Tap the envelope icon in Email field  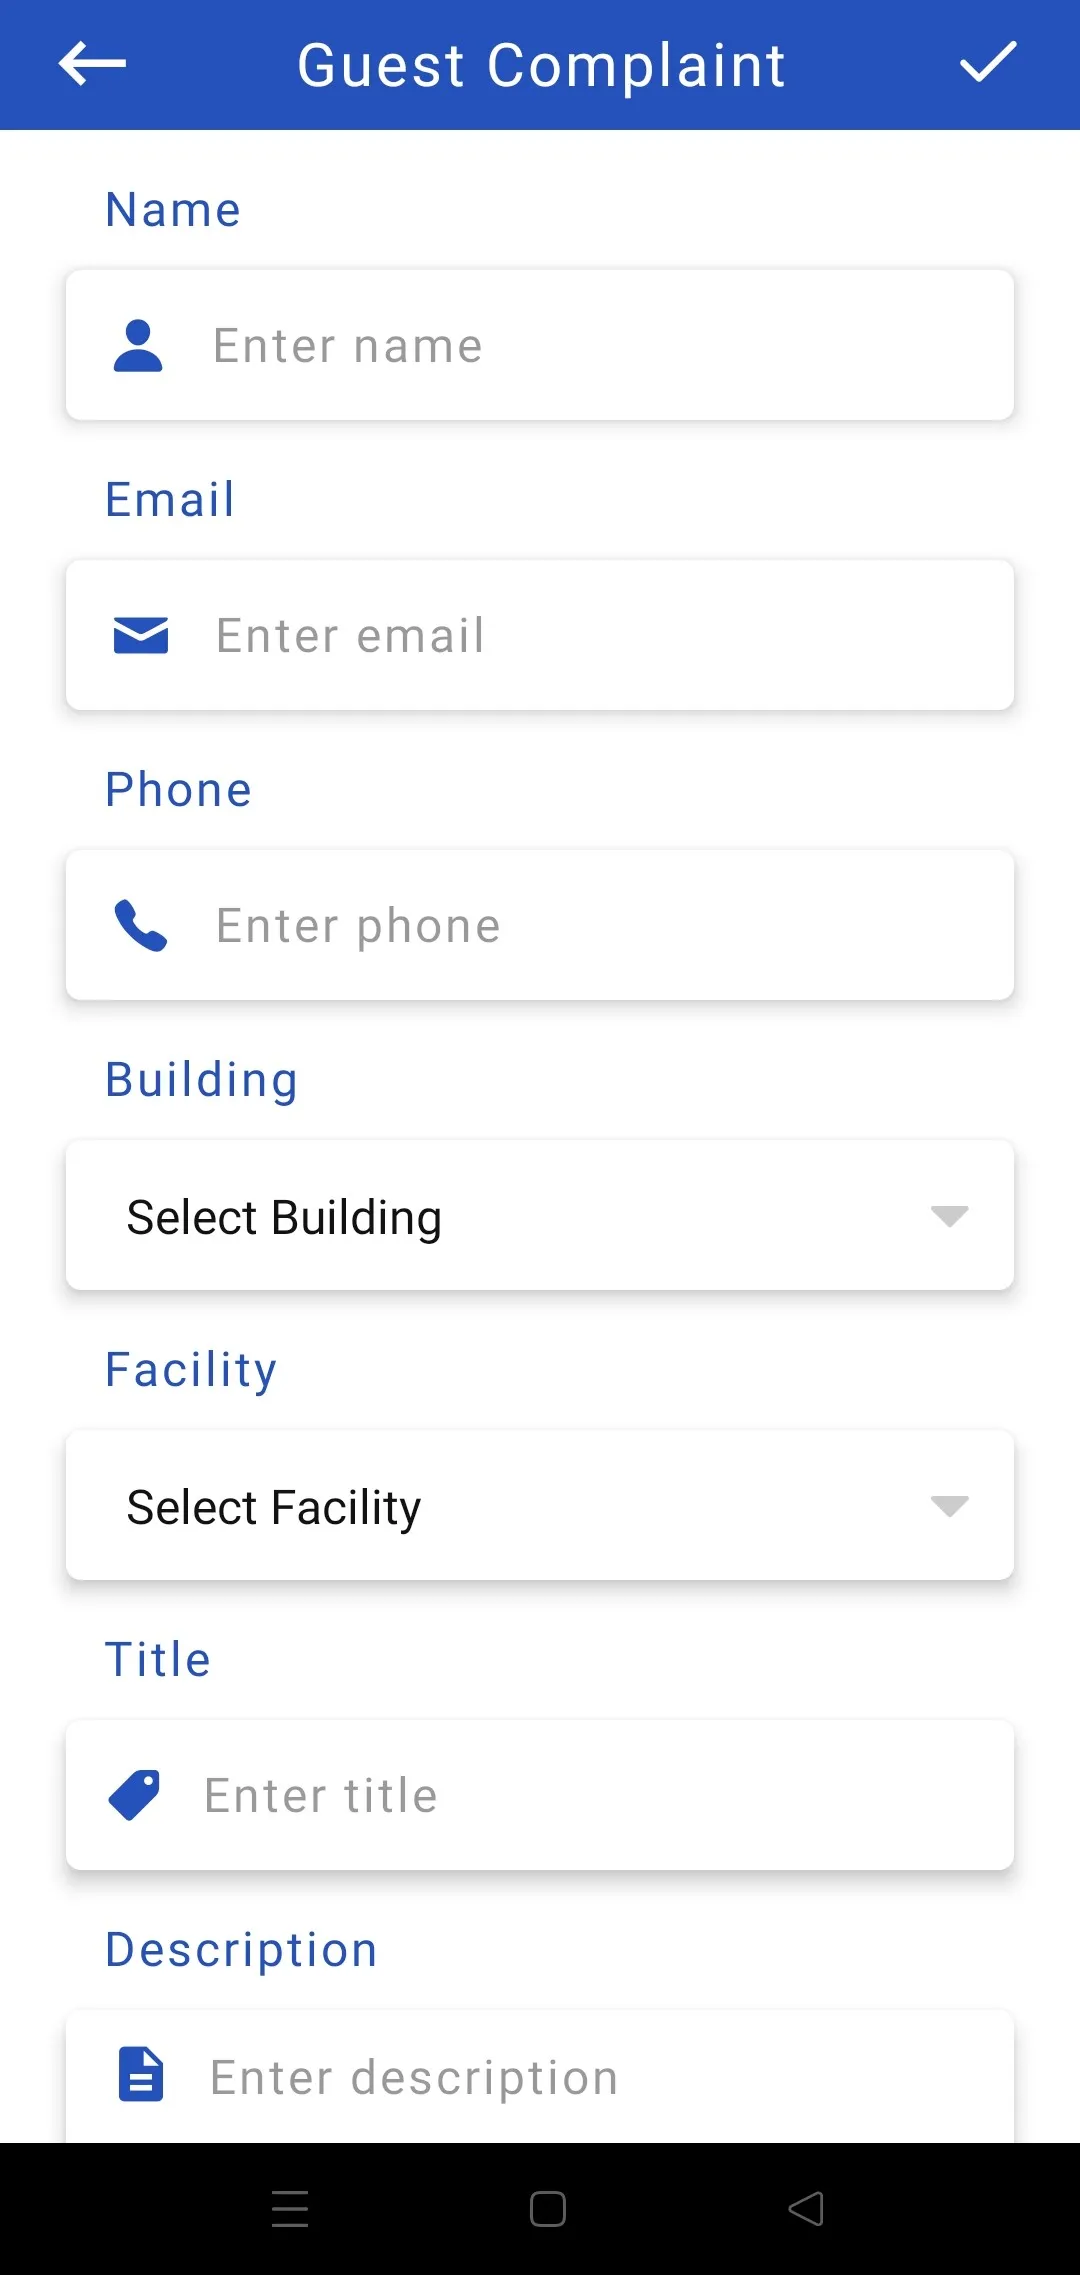[141, 635]
